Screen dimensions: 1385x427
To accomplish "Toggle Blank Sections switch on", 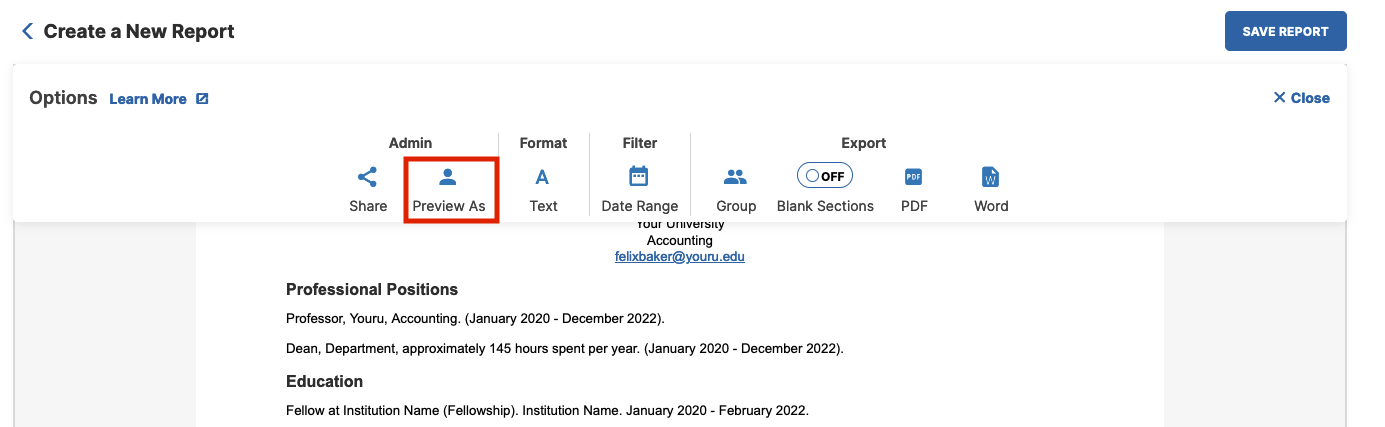I will pyautogui.click(x=825, y=175).
